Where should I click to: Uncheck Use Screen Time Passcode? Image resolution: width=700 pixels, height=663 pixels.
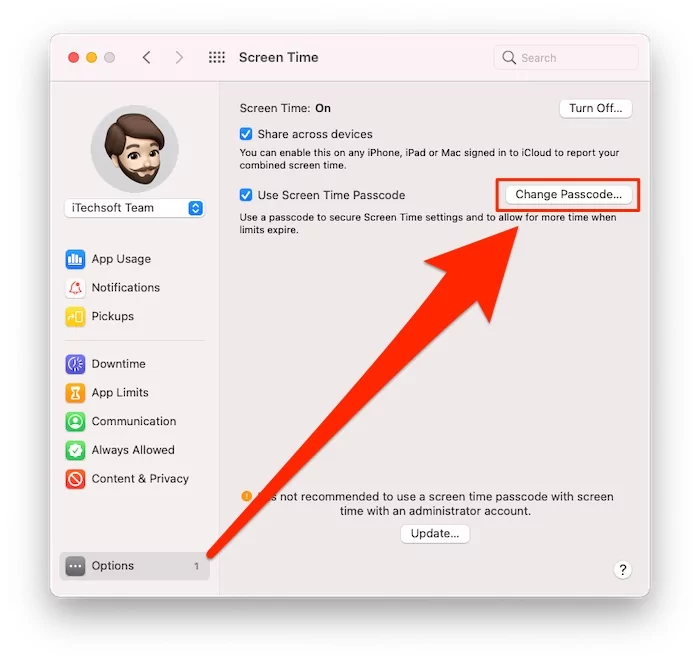tap(246, 195)
